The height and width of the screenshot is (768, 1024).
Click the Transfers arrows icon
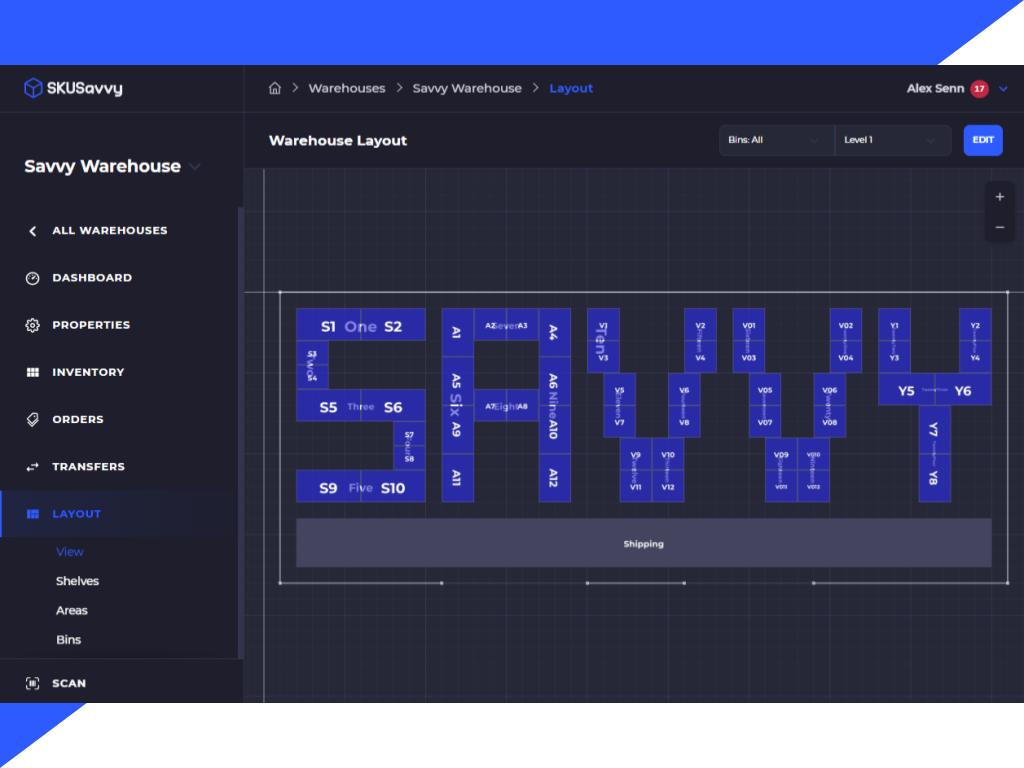pyautogui.click(x=32, y=467)
